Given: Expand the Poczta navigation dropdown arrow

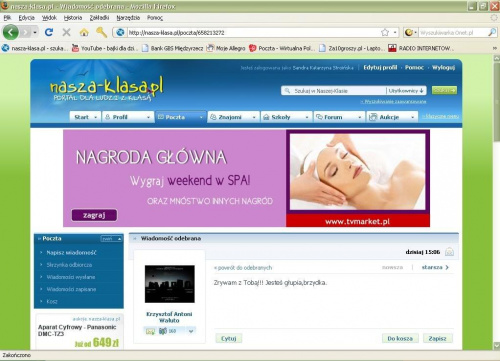Looking at the screenshot, I should point(201,117).
